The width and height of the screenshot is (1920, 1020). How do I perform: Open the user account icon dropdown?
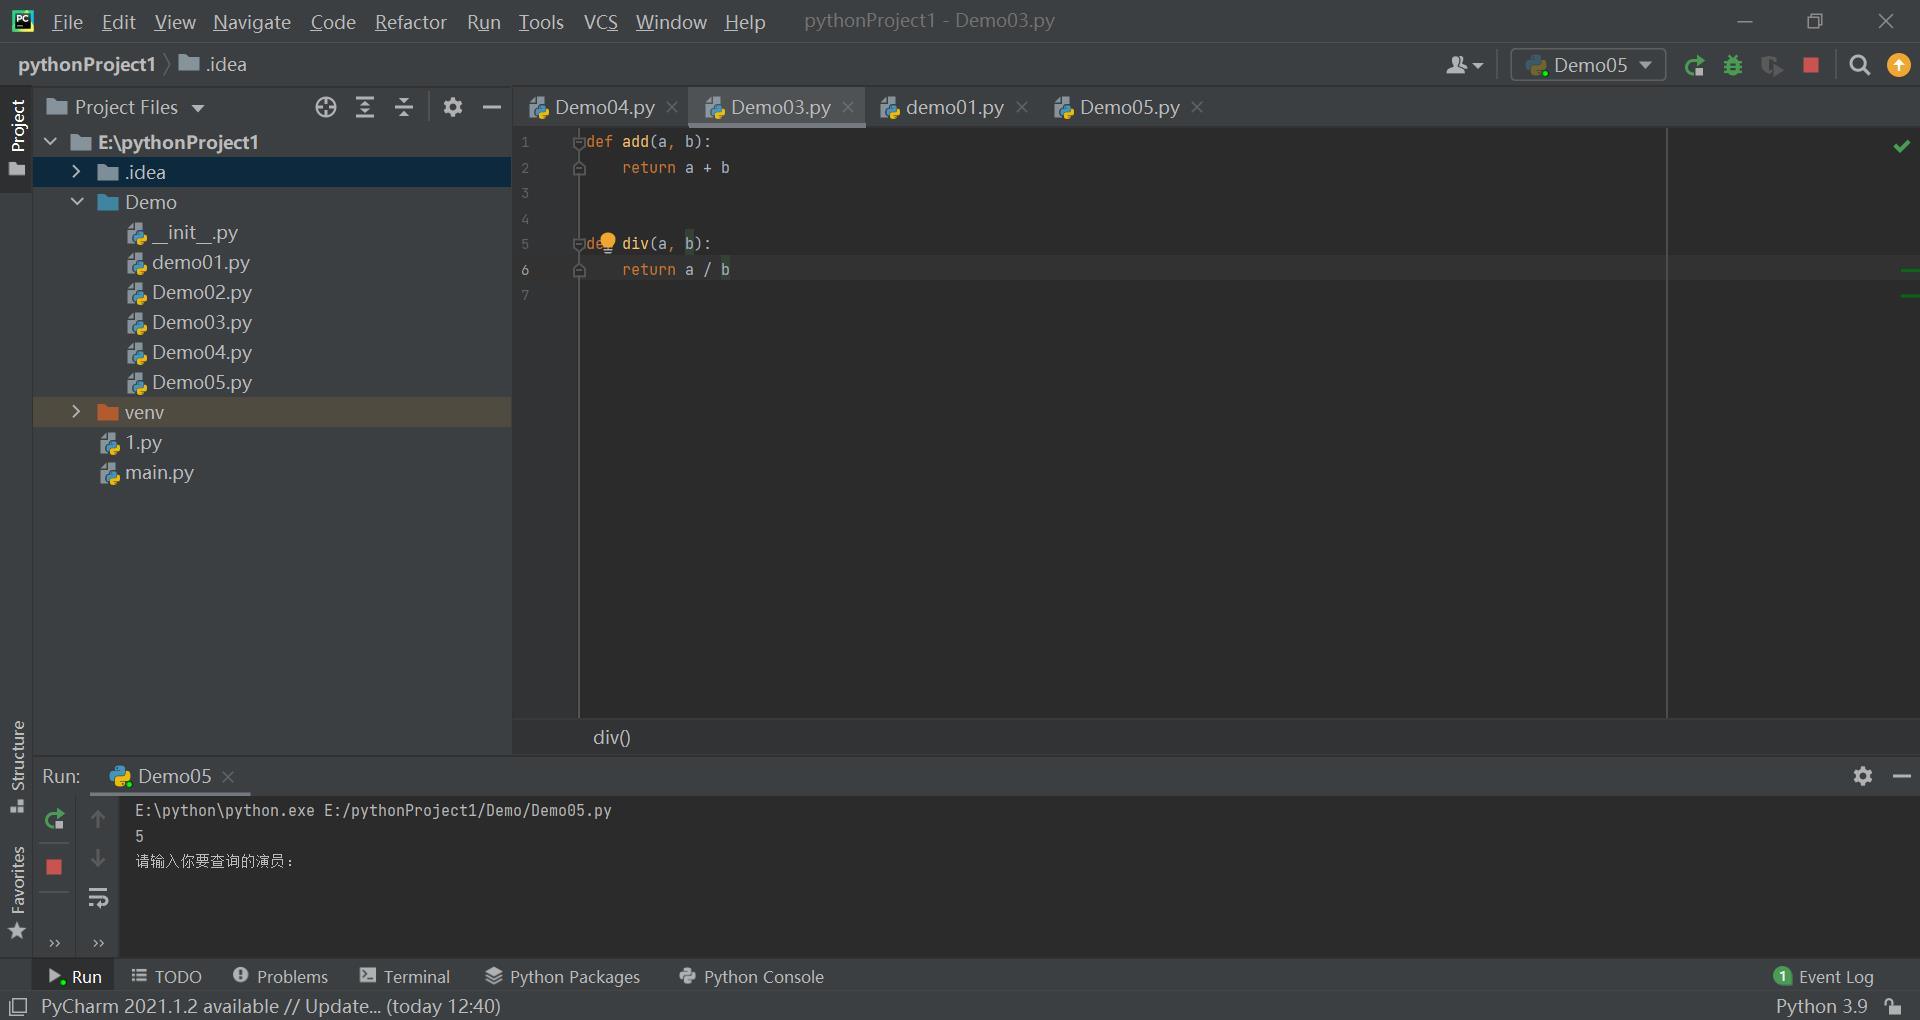[1464, 65]
